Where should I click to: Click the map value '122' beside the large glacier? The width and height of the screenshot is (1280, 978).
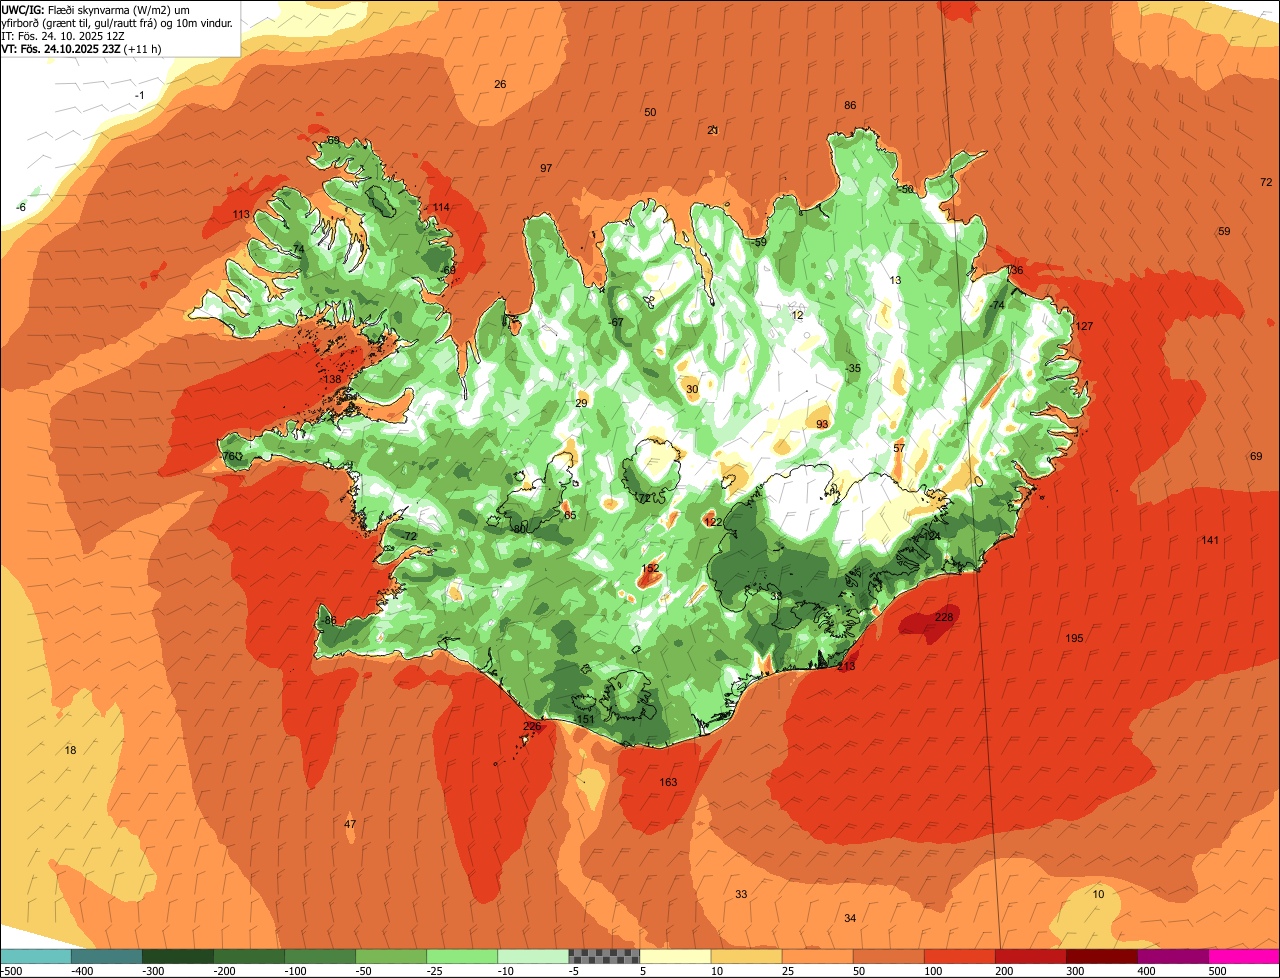click(x=713, y=522)
